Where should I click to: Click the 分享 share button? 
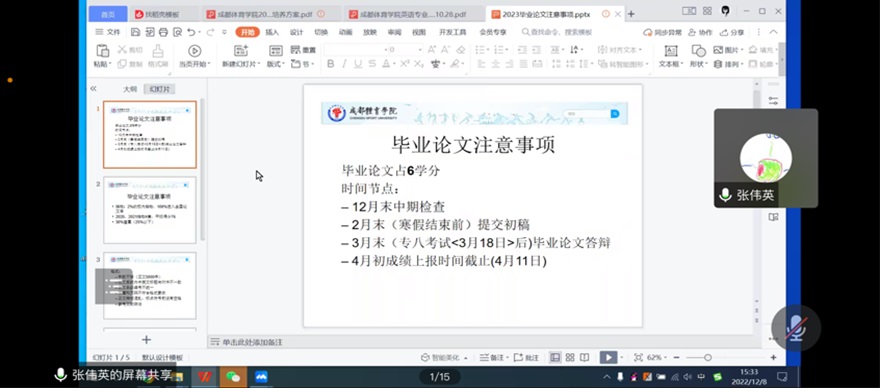coord(732,33)
